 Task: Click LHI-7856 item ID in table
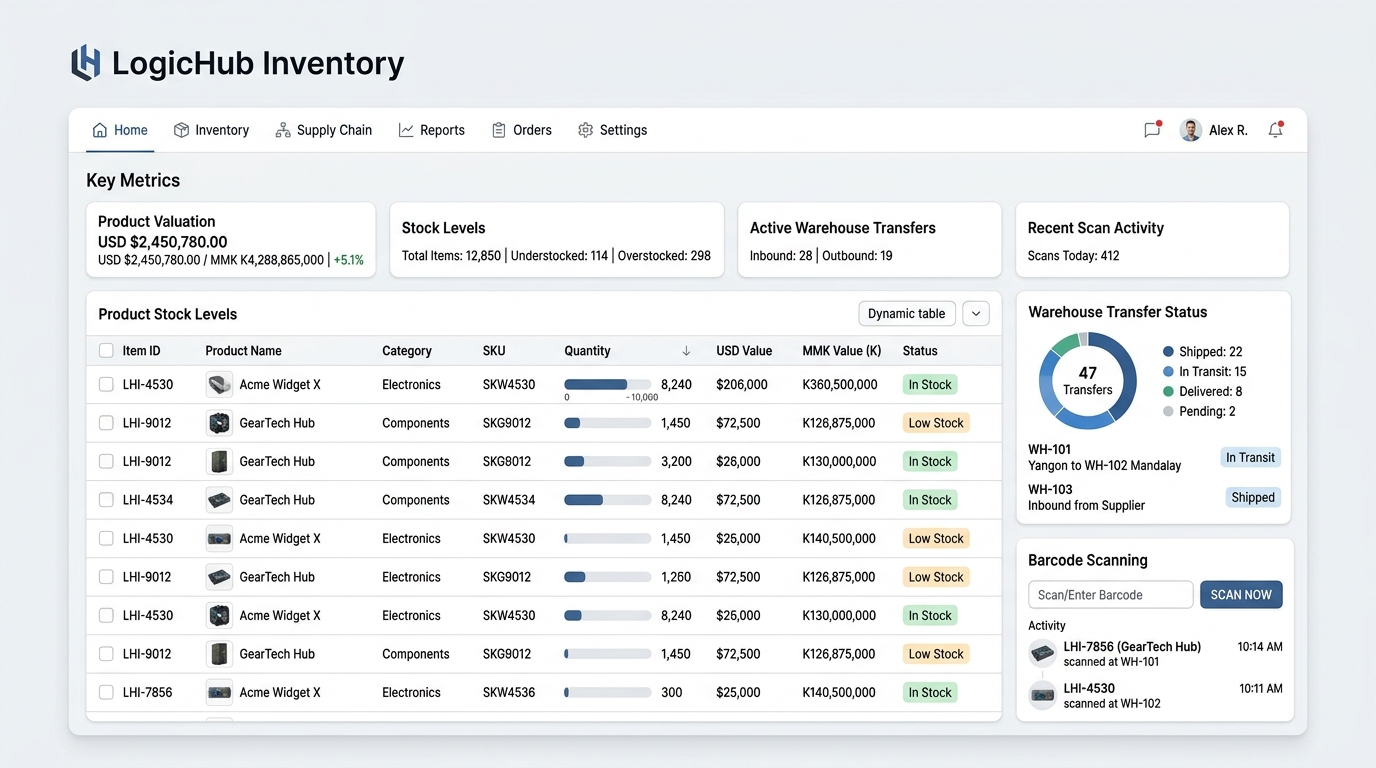click(x=148, y=692)
